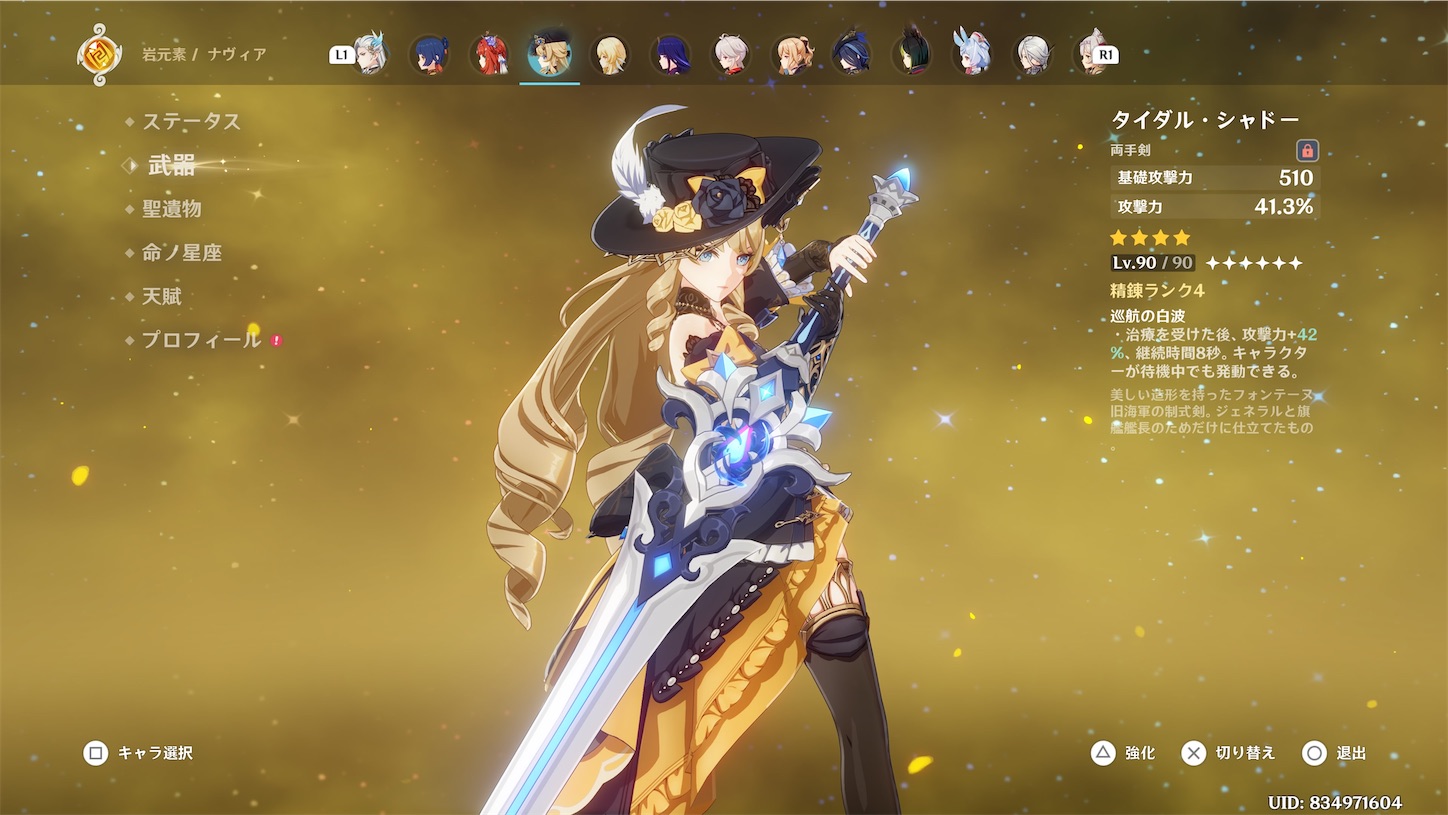The image size is (1448, 815).
Task: Click the highlighted Navia portrait
Action: tap(550, 54)
